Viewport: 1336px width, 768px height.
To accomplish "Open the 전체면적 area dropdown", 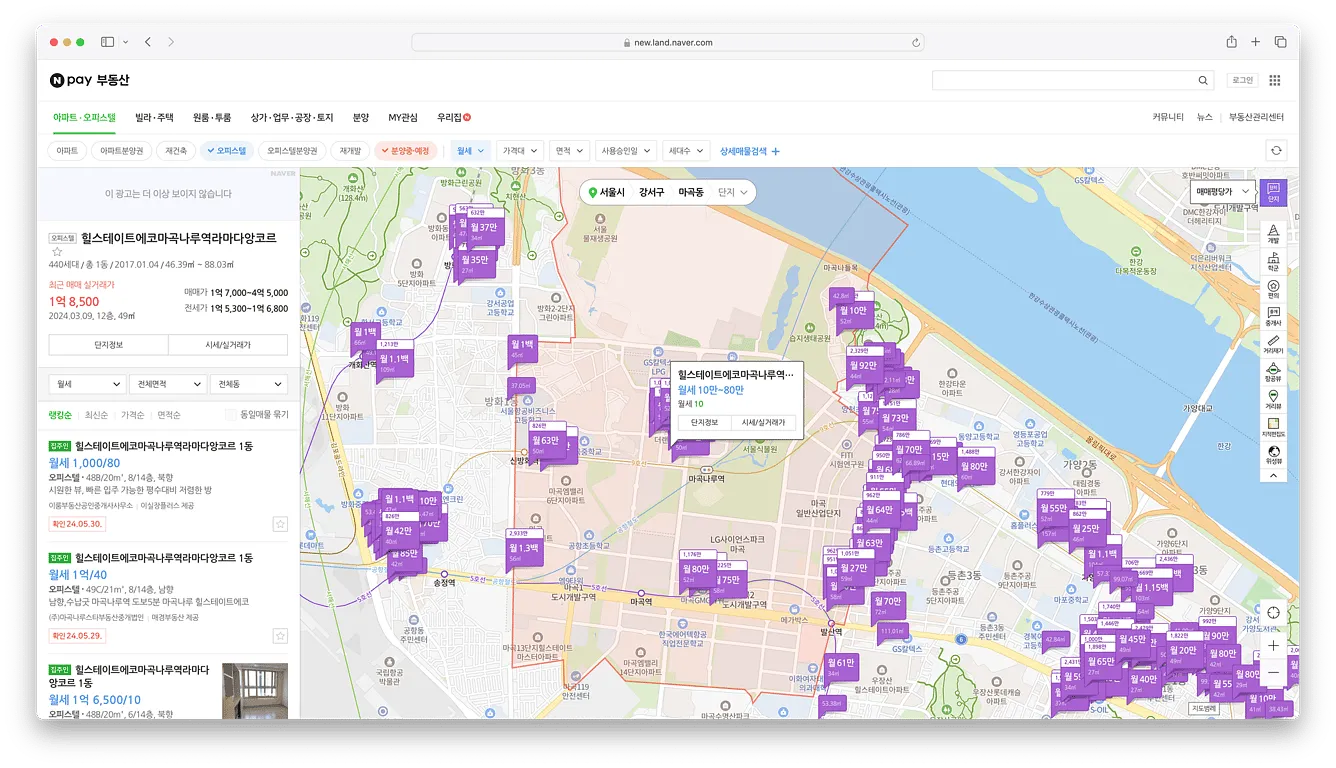I will pos(167,384).
